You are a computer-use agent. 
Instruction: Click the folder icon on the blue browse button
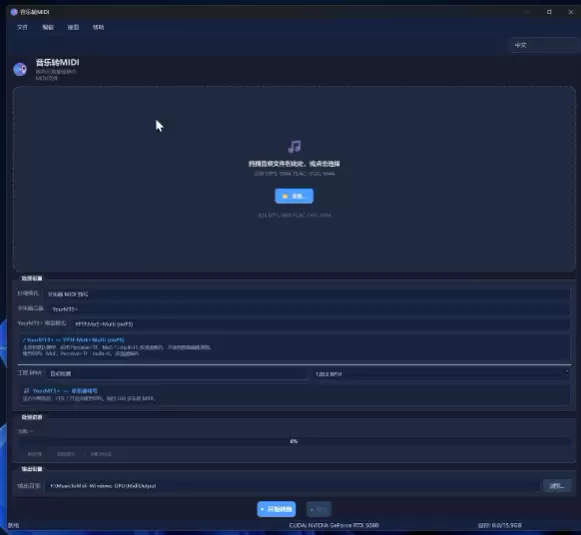coord(285,196)
